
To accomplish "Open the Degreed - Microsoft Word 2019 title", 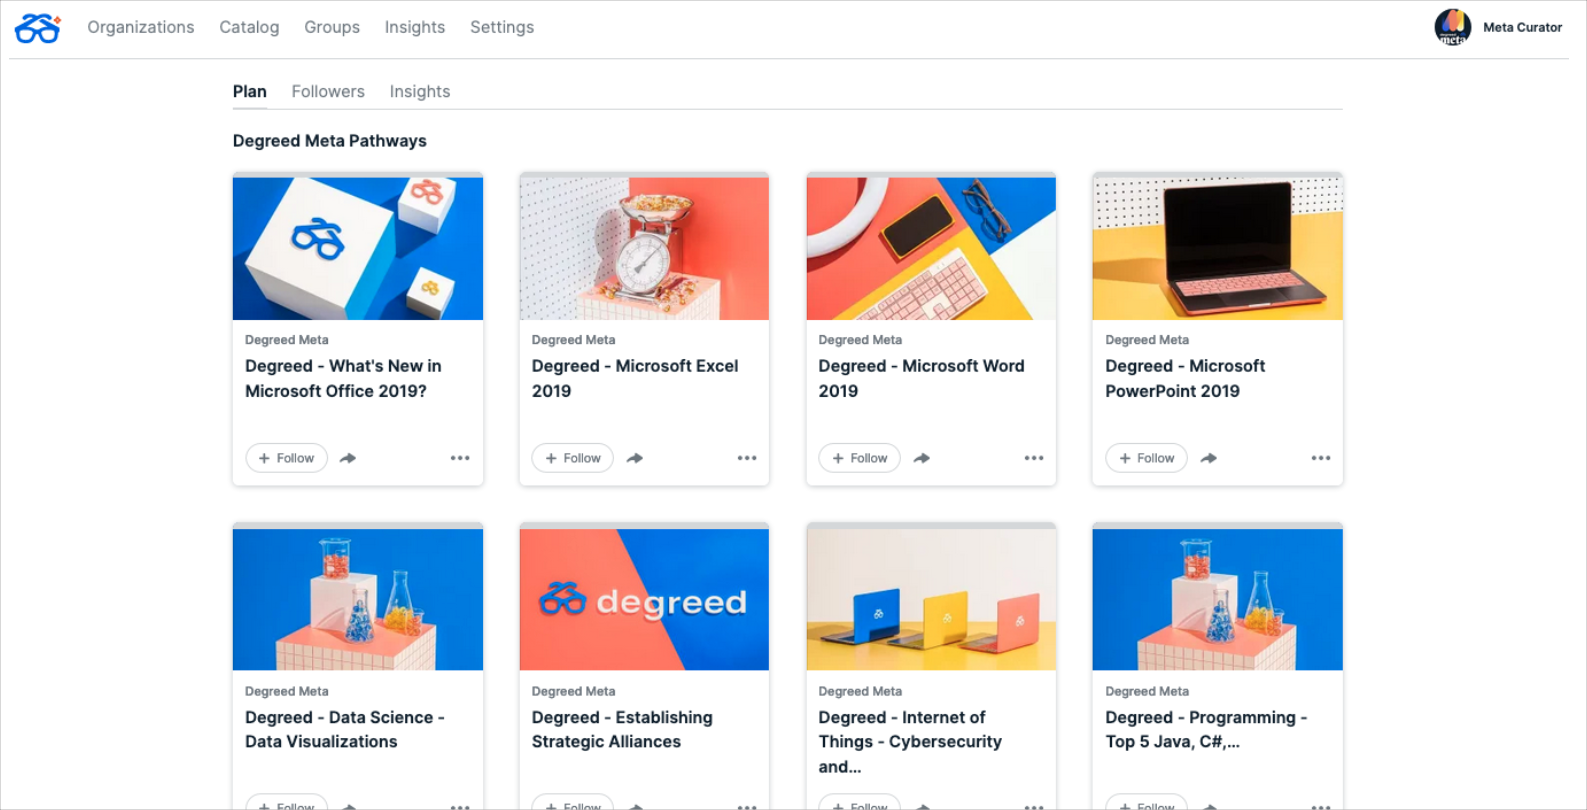I will [921, 379].
